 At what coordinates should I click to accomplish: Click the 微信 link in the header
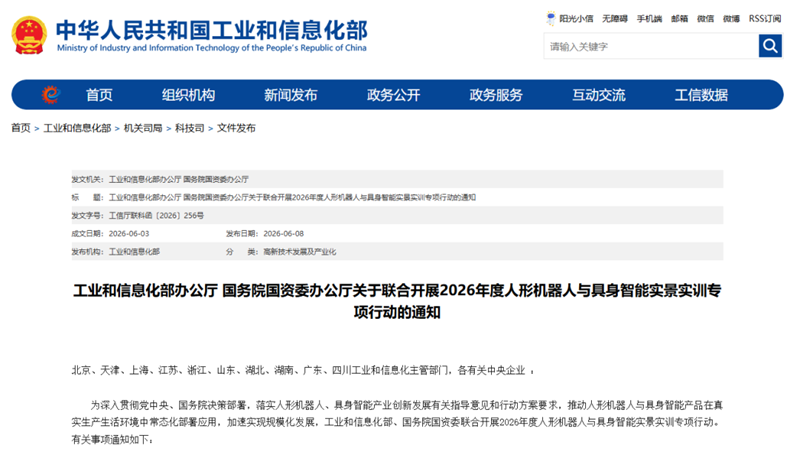click(706, 19)
